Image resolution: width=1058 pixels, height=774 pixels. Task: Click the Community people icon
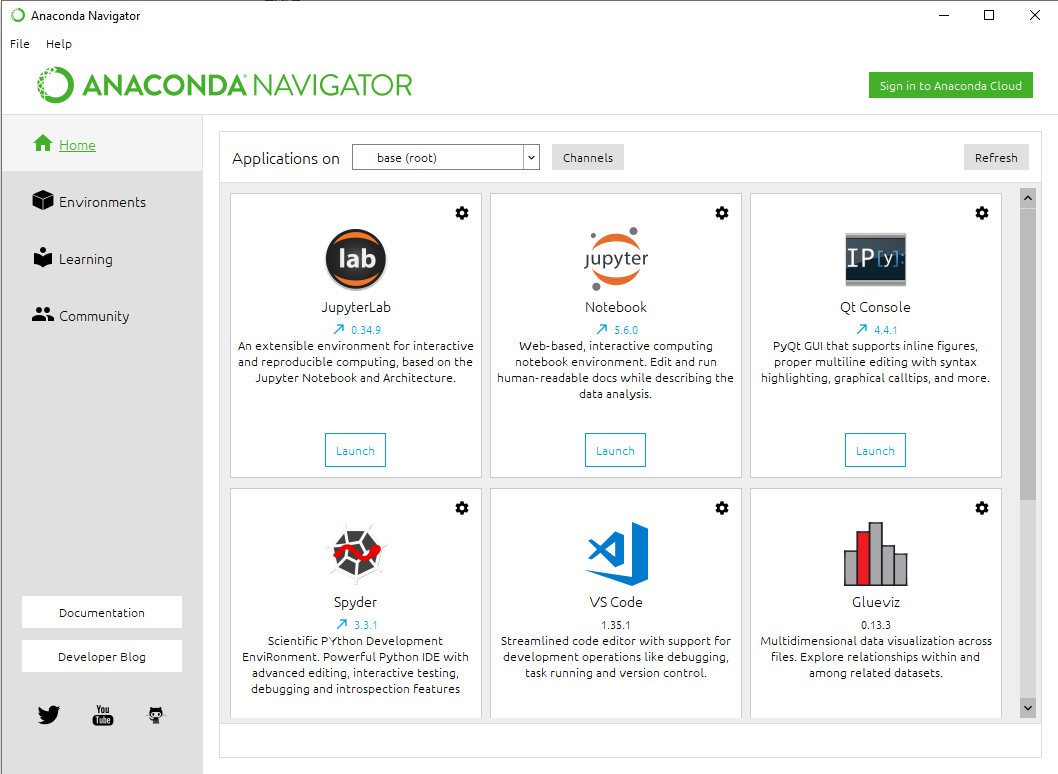43,314
